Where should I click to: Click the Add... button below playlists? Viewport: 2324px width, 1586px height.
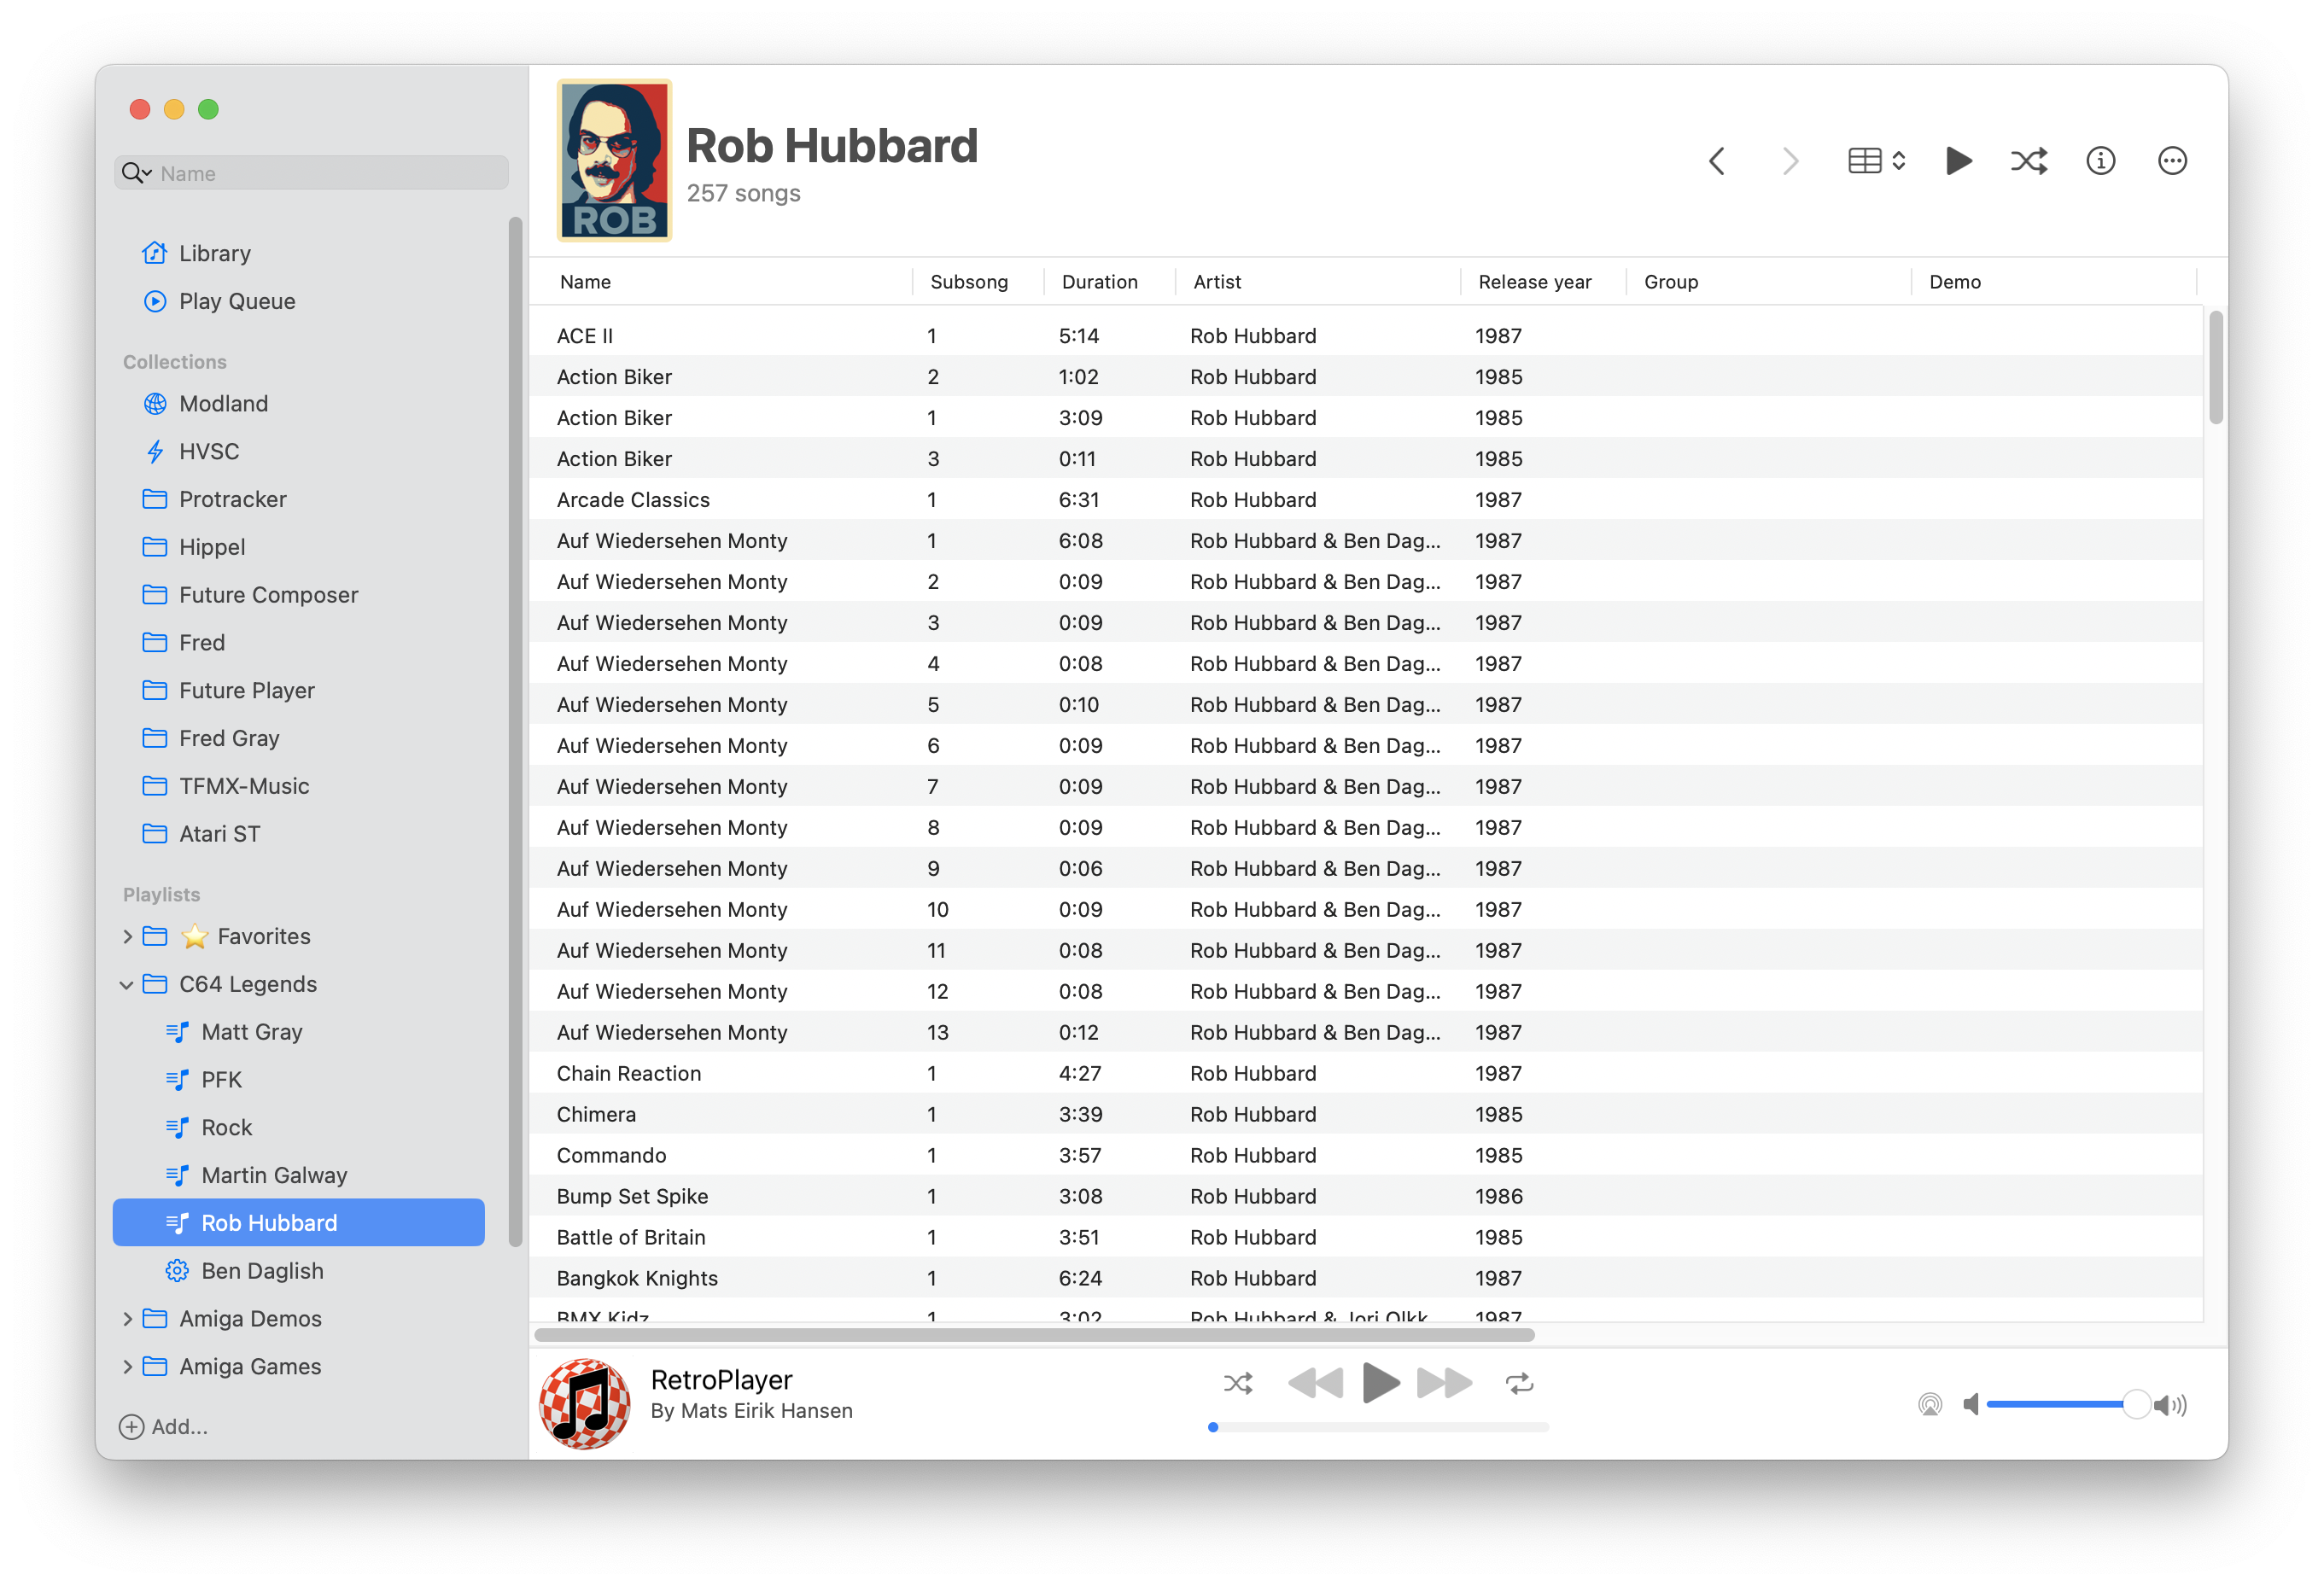(x=166, y=1427)
